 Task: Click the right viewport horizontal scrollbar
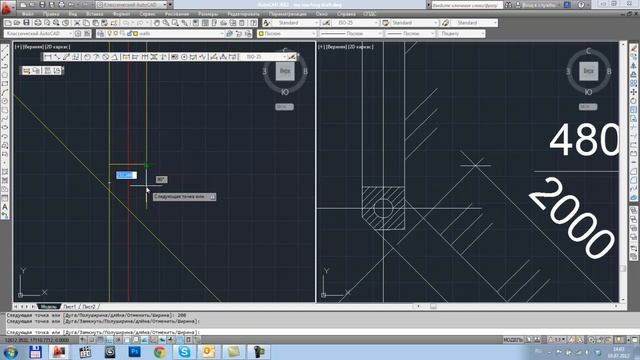pos(517,306)
